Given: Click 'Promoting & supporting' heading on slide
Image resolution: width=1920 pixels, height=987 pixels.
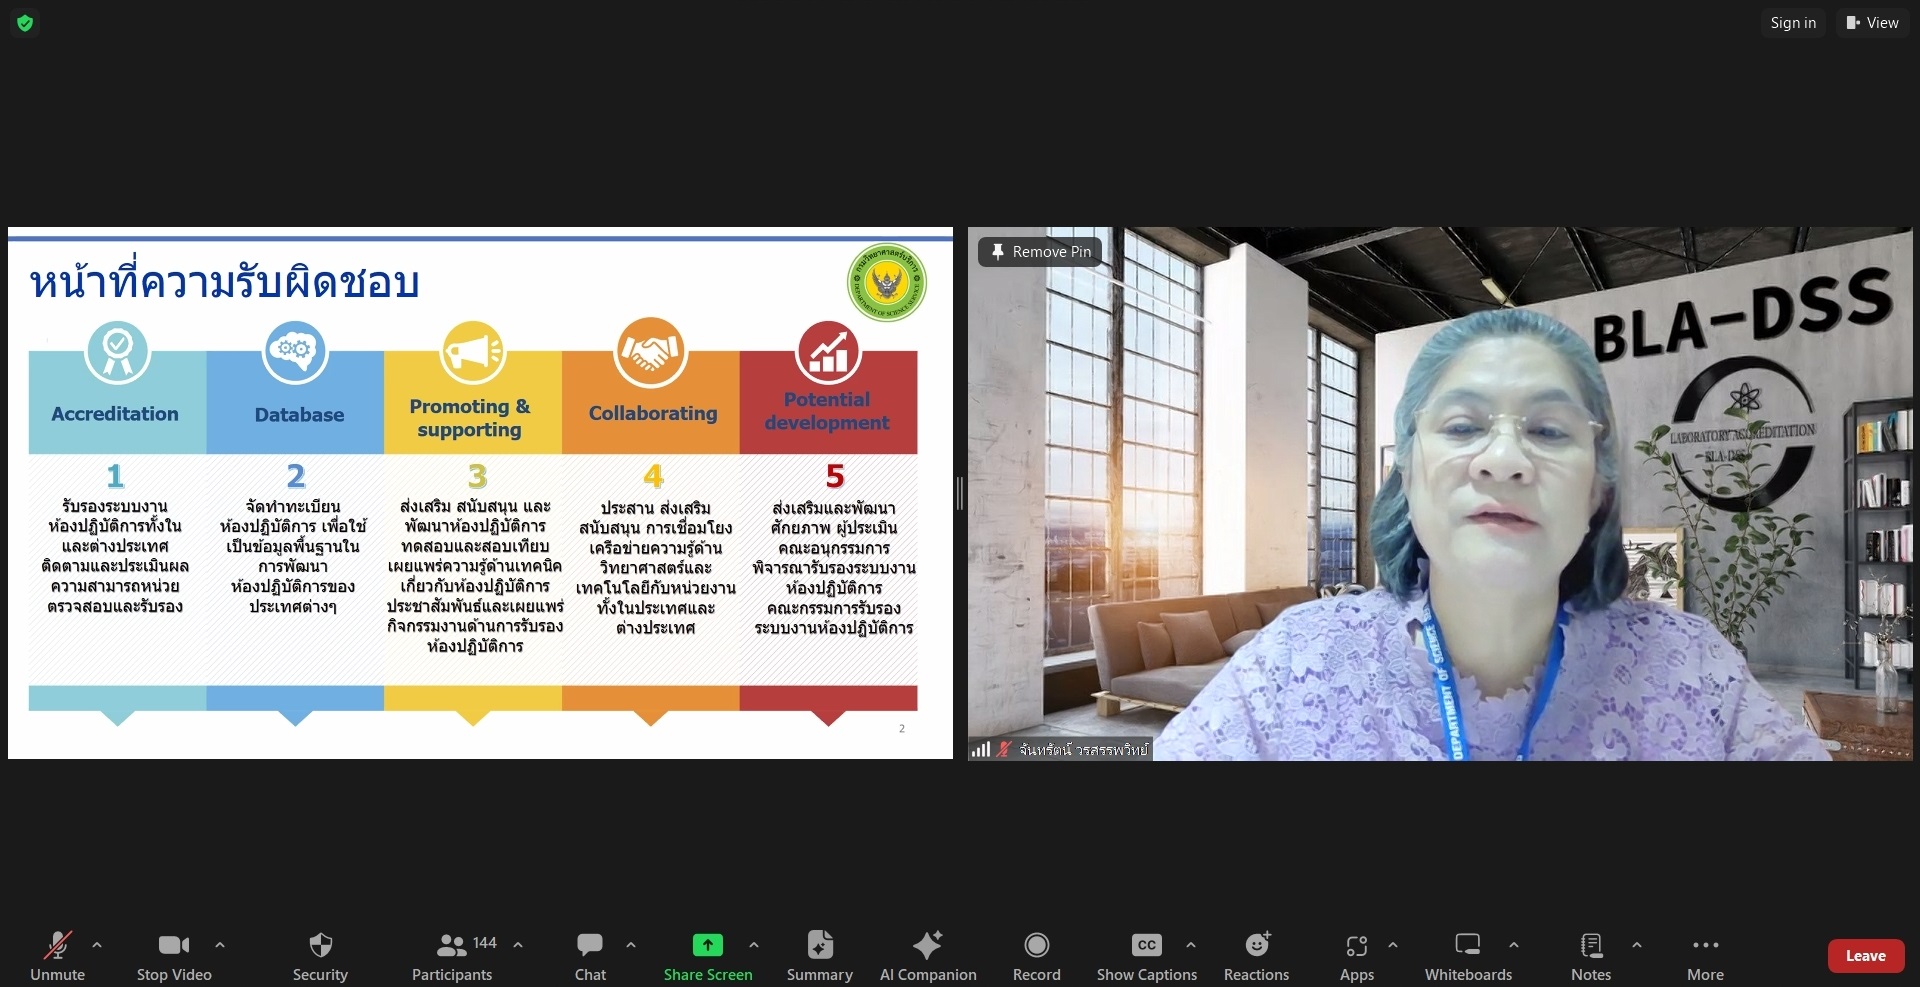Looking at the screenshot, I should 470,418.
